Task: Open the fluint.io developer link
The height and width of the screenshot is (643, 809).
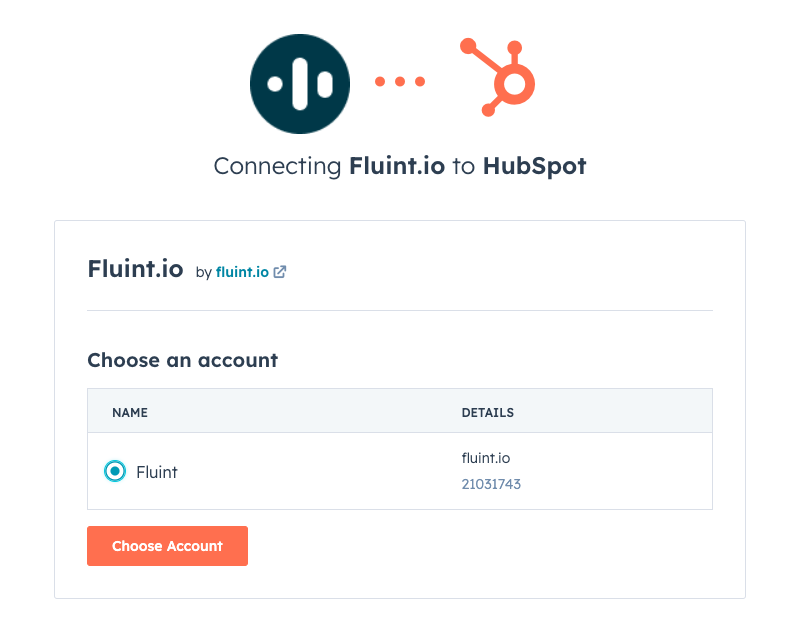Action: pyautogui.click(x=242, y=271)
